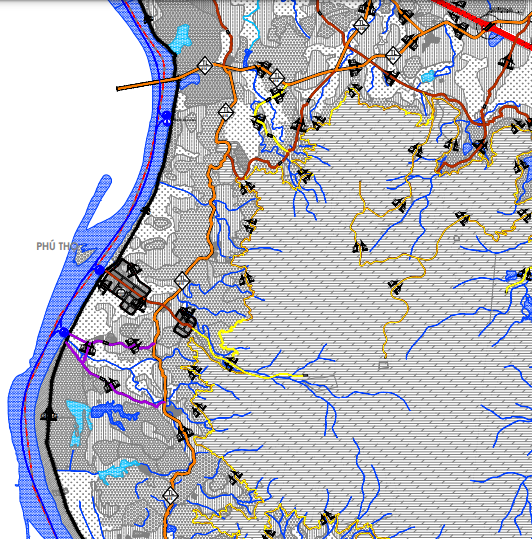Click the circle symbol inside the large compound

tap(121, 293)
